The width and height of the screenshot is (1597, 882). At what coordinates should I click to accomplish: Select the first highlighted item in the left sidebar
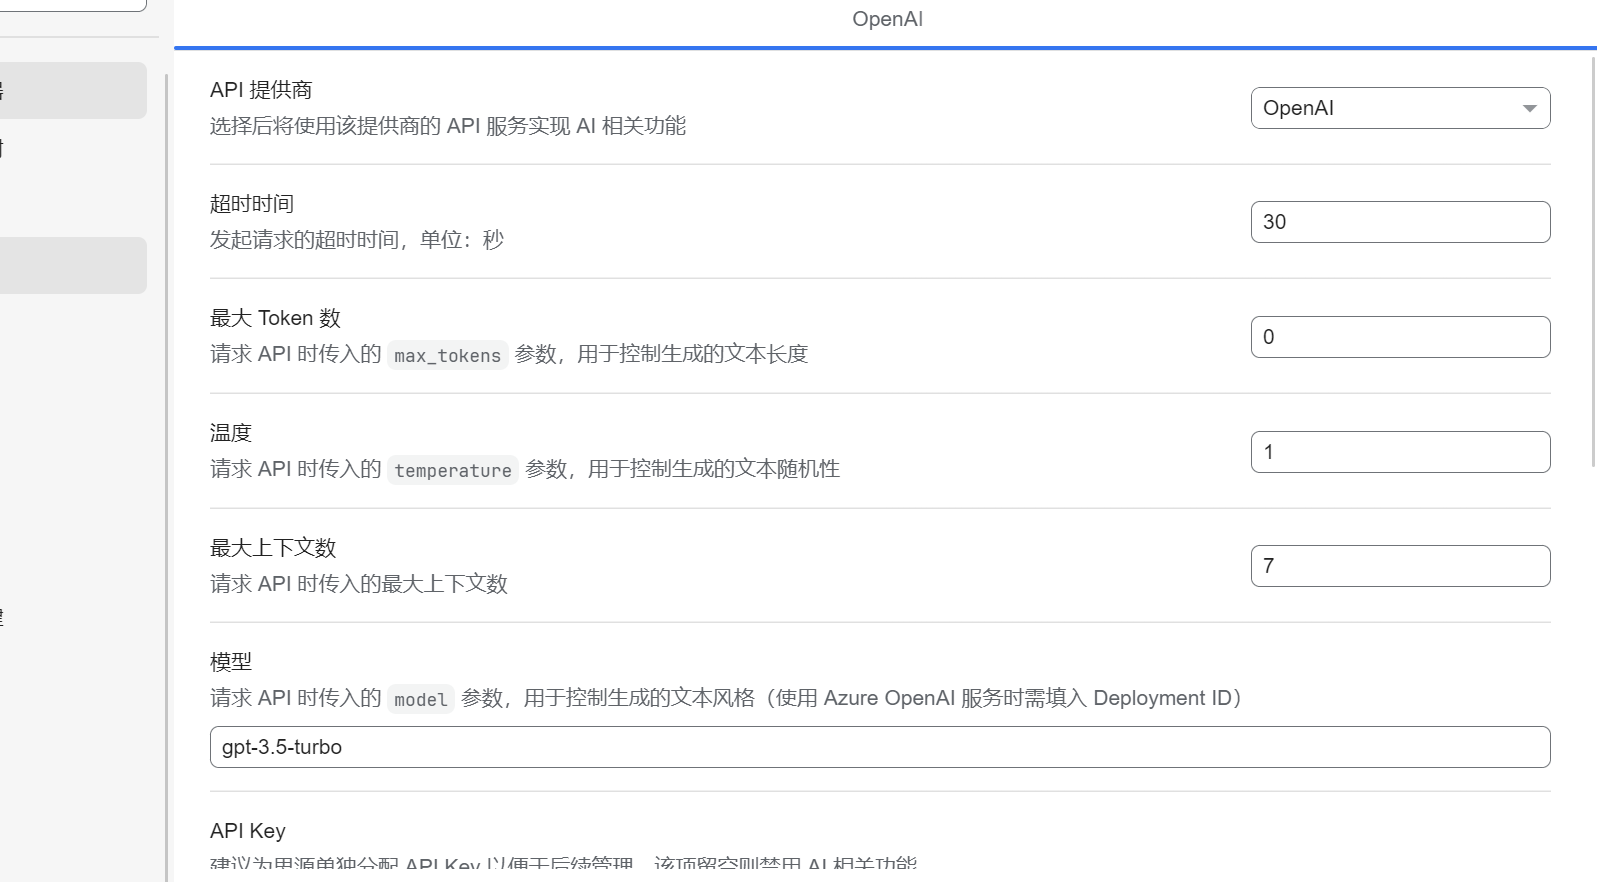point(72,91)
